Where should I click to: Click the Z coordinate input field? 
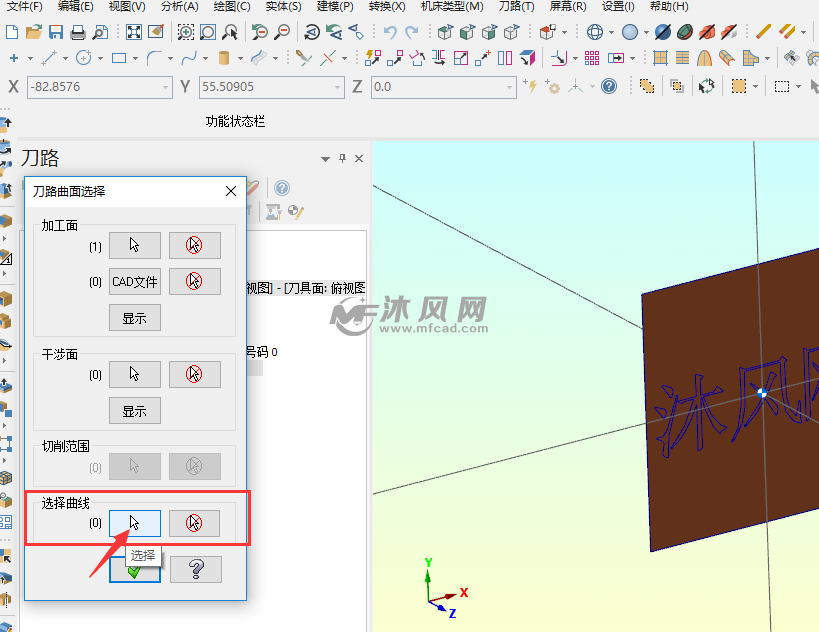443,87
